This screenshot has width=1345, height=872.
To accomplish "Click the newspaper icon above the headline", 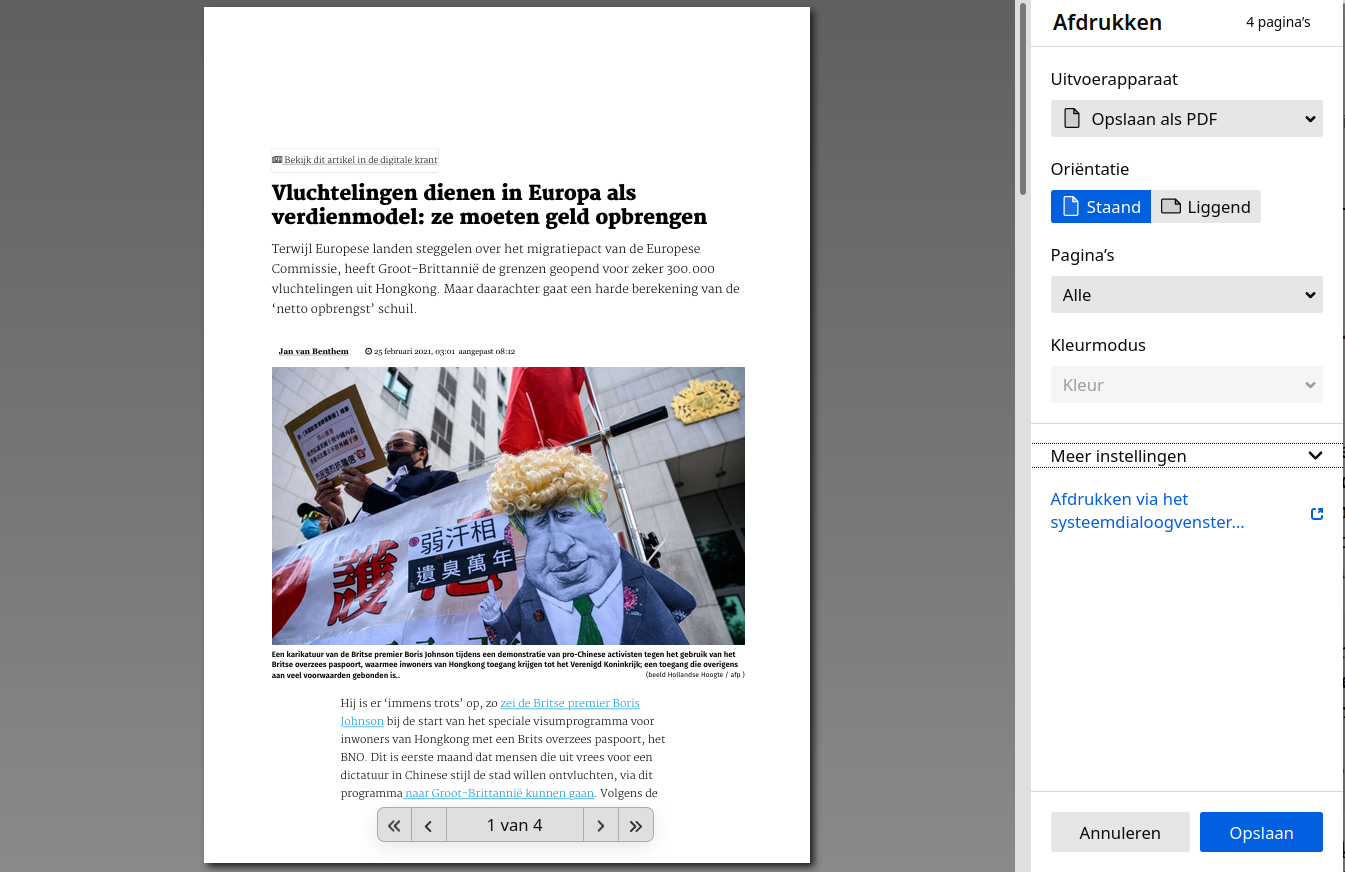I will click(x=277, y=160).
